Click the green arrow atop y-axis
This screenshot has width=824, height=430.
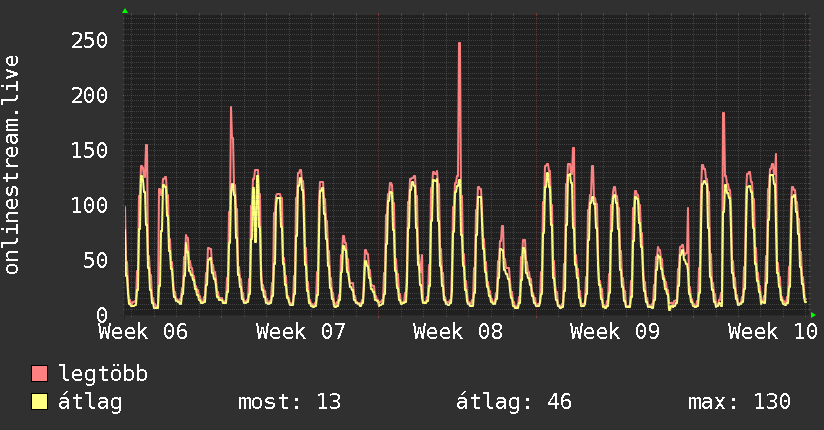(125, 11)
